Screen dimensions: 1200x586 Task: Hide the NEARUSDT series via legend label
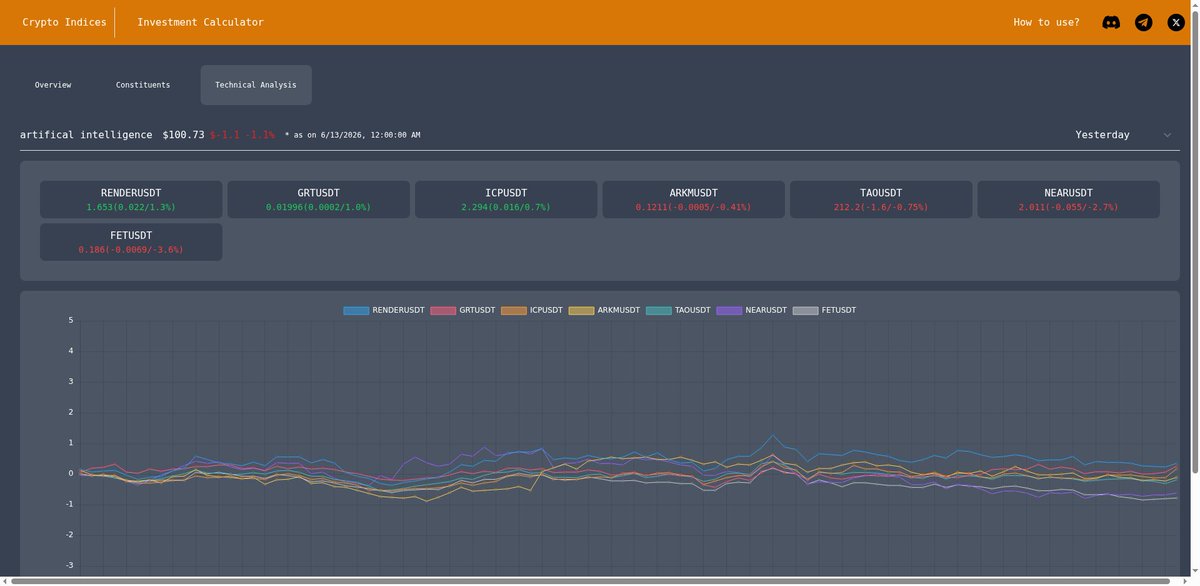click(766, 311)
